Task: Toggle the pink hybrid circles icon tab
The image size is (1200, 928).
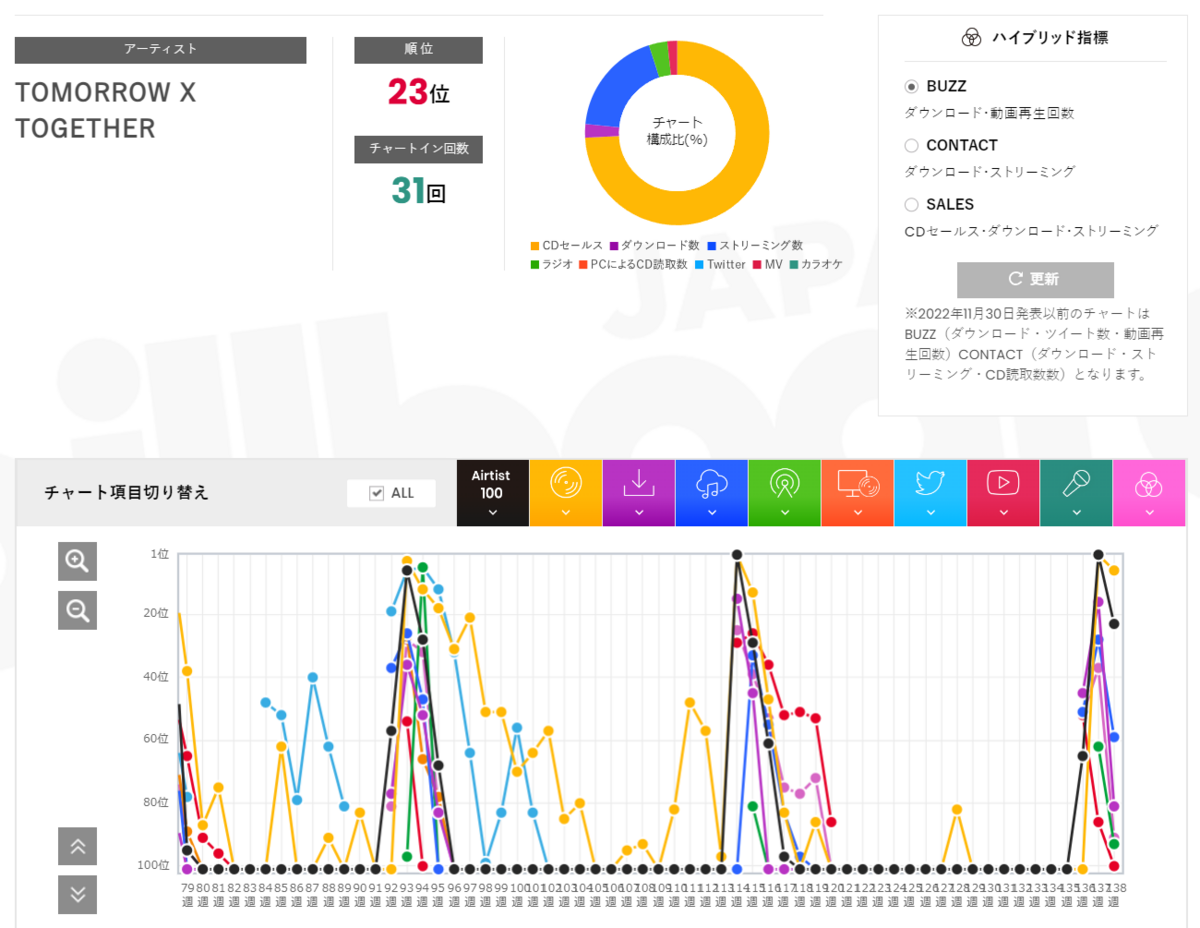Action: [x=1149, y=492]
